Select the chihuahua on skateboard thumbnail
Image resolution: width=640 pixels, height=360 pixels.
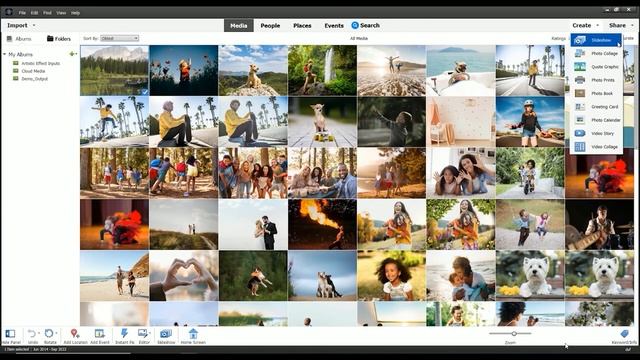pos(322,122)
